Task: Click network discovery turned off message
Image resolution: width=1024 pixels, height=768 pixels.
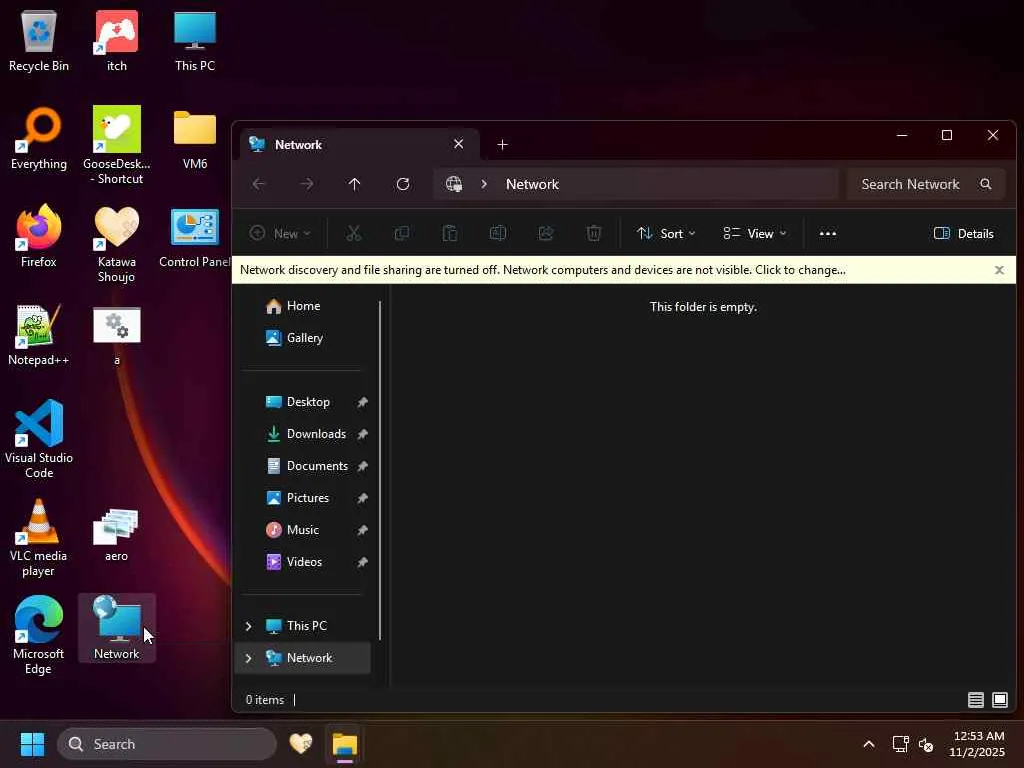Action: point(543,270)
